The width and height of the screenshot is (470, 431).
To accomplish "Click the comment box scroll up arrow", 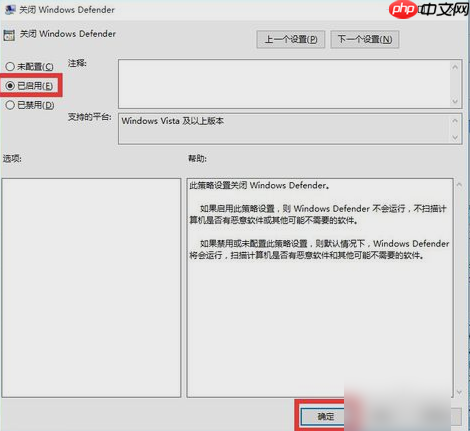I will click(x=455, y=67).
